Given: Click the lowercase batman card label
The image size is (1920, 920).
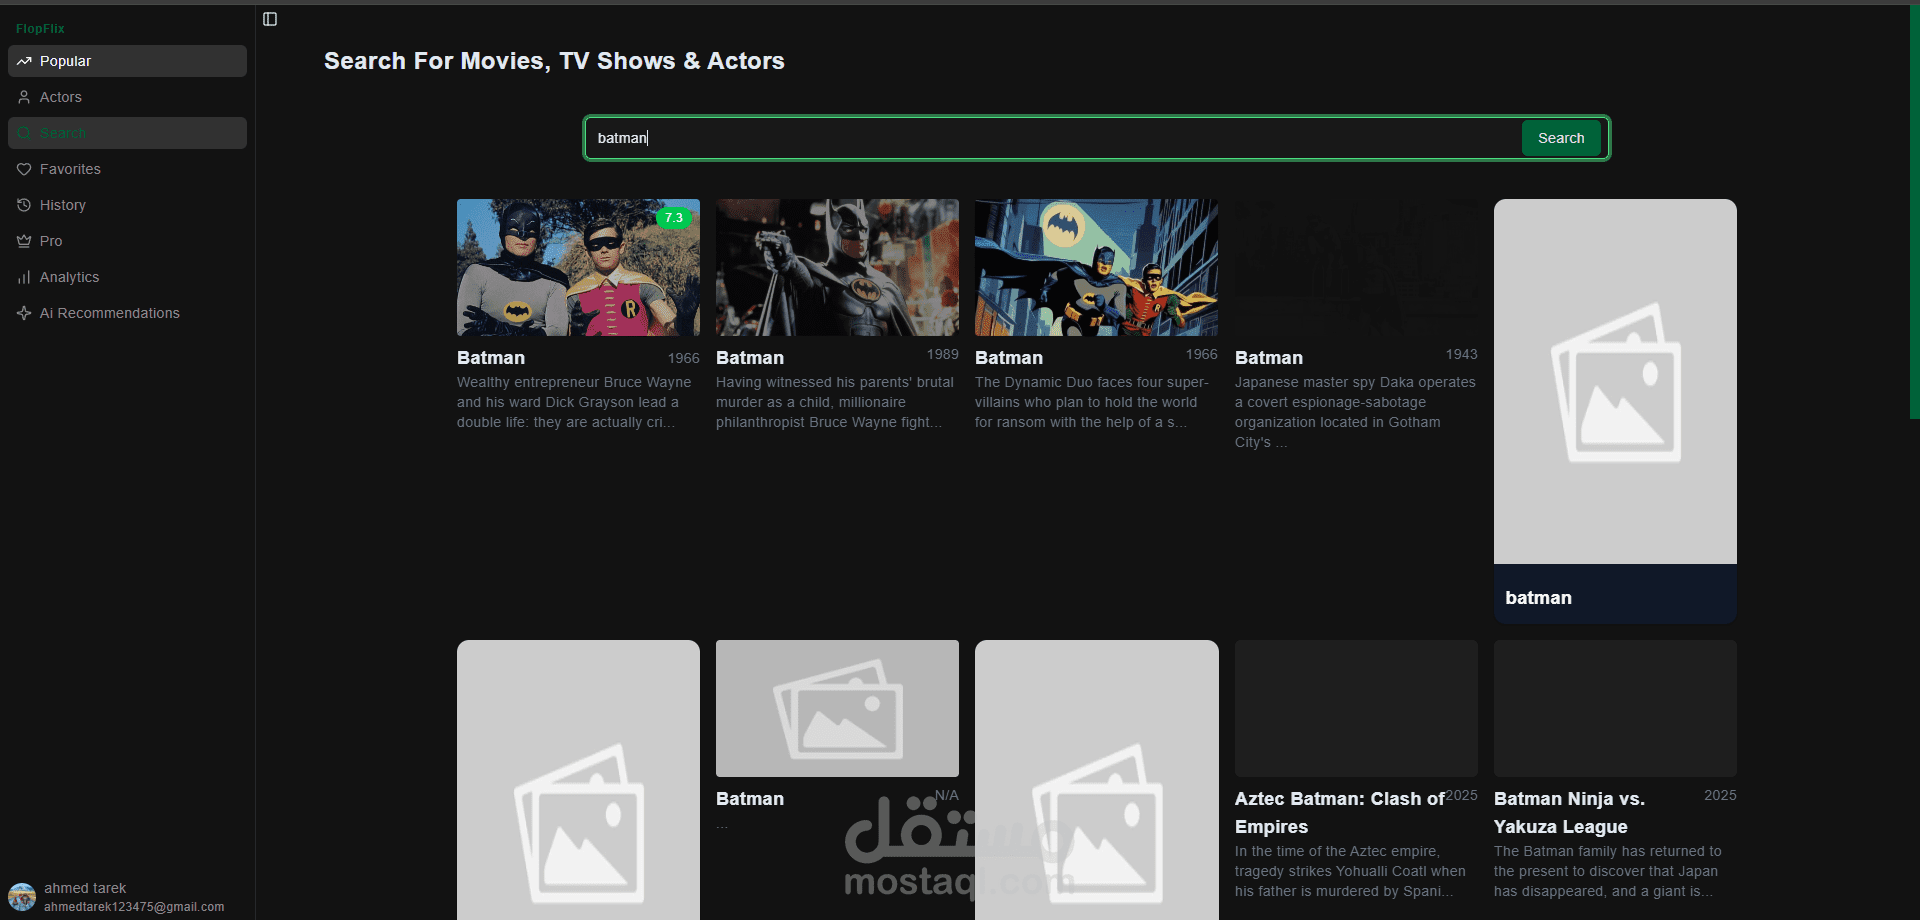Looking at the screenshot, I should pyautogui.click(x=1538, y=598).
